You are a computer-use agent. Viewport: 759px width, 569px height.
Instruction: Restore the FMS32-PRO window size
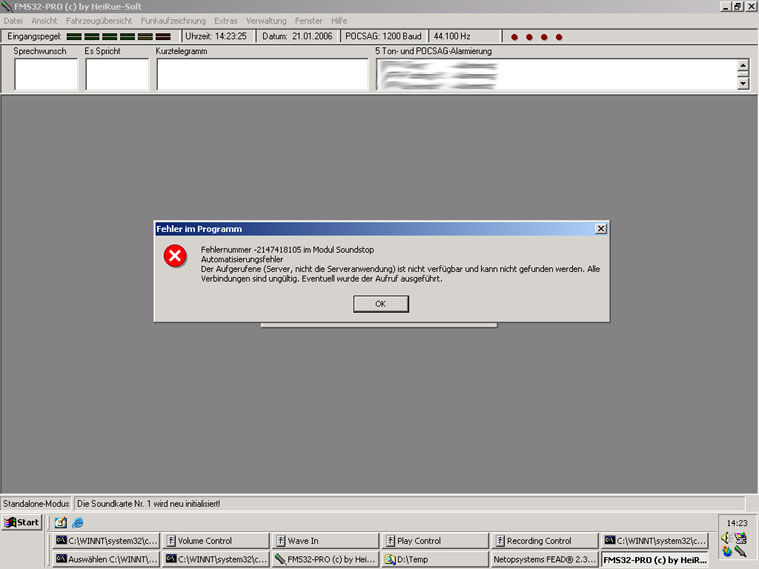(737, 6)
